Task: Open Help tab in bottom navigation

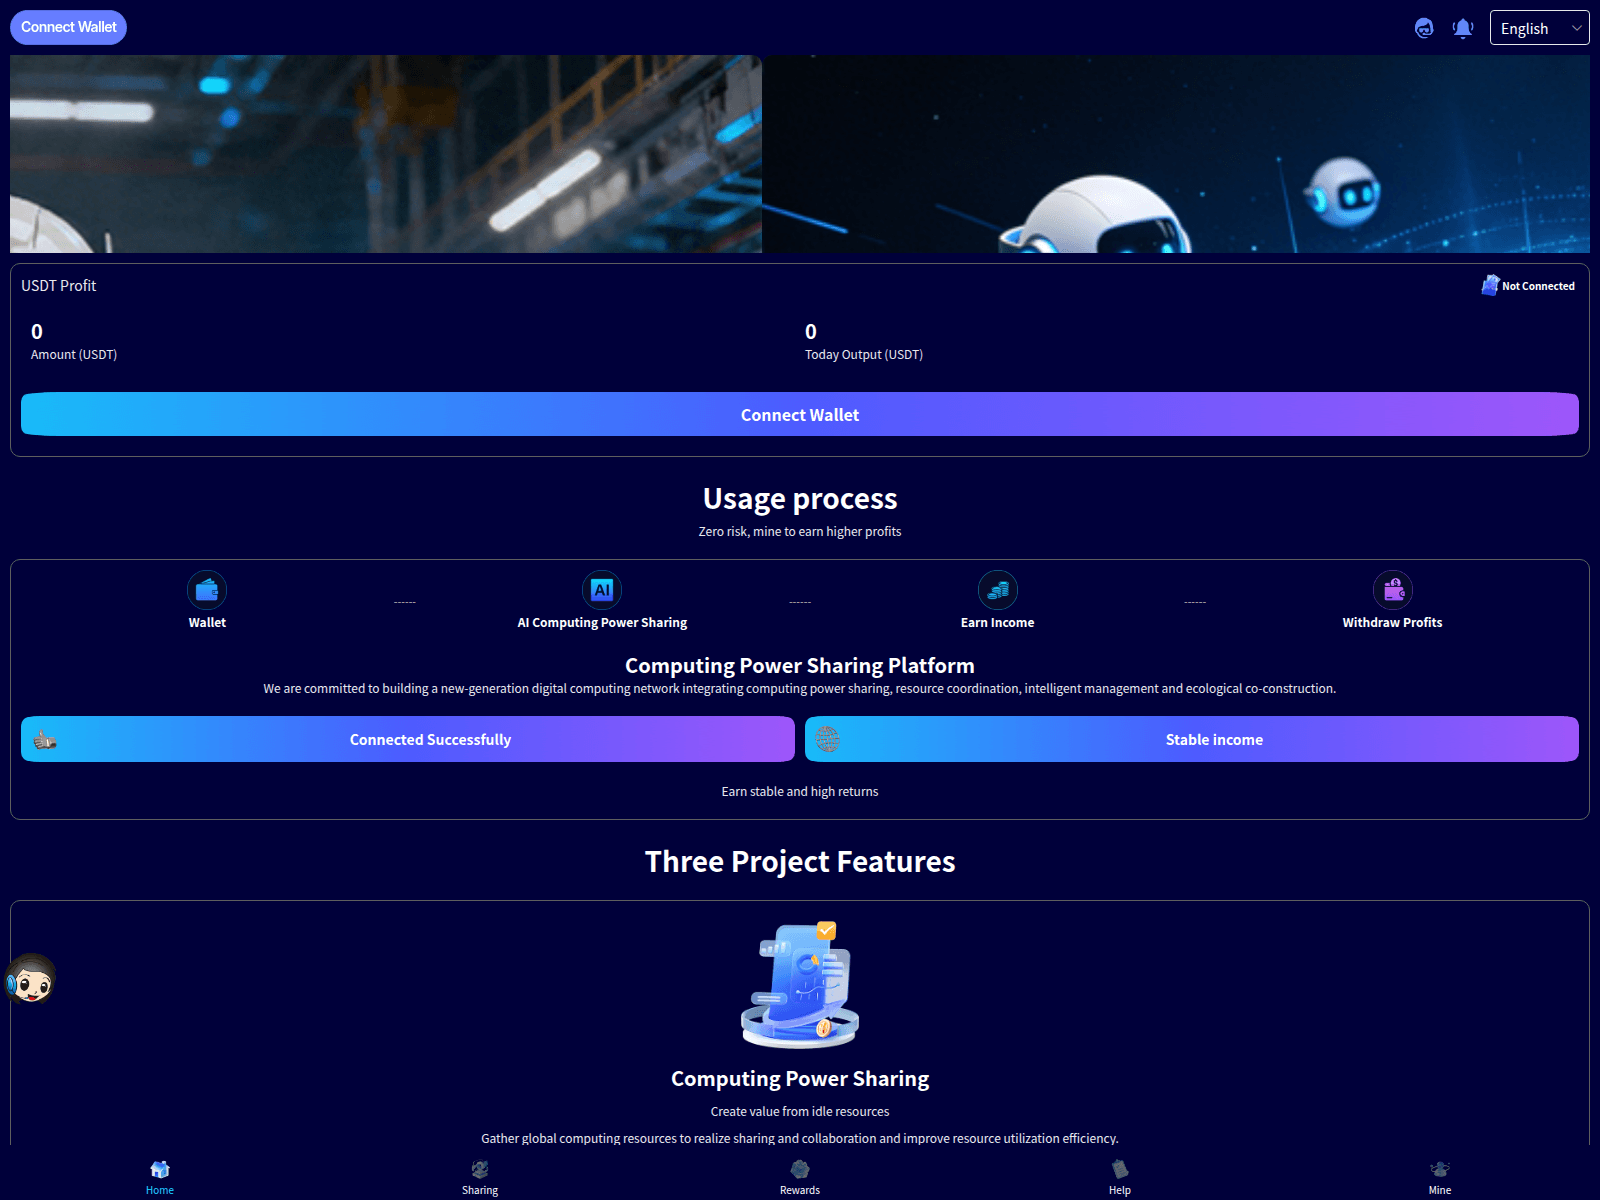Action: pos(1120,1177)
